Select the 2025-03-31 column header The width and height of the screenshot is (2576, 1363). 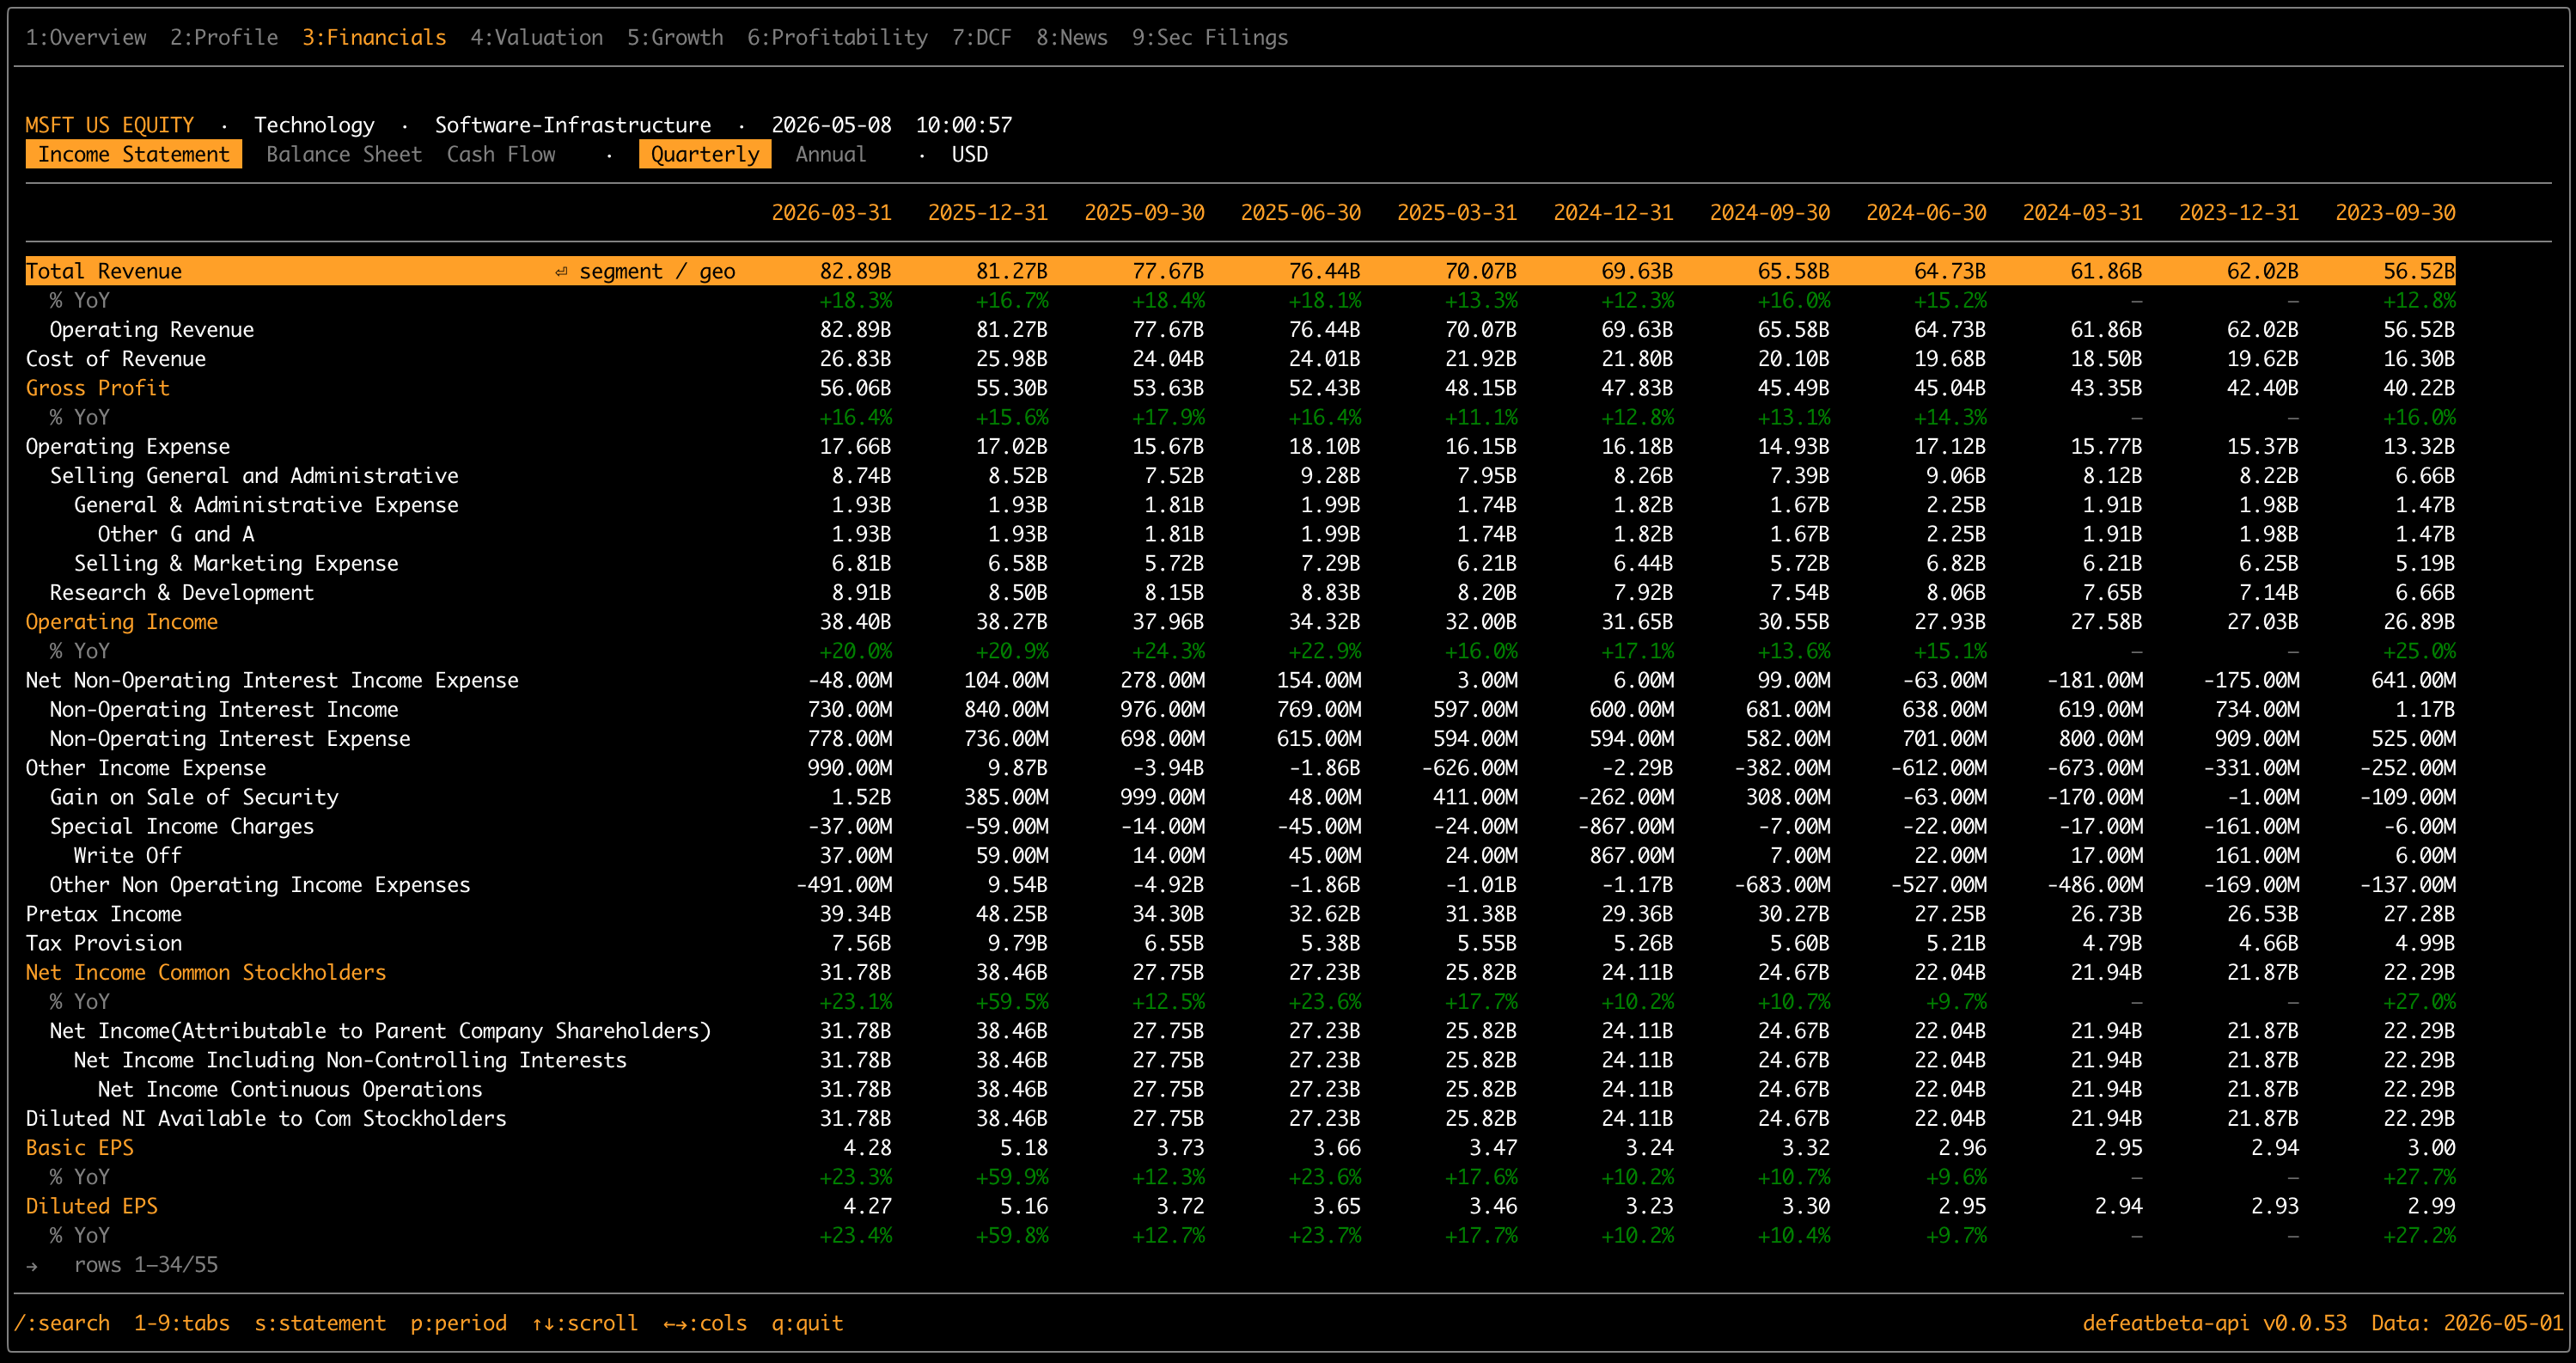(1457, 212)
